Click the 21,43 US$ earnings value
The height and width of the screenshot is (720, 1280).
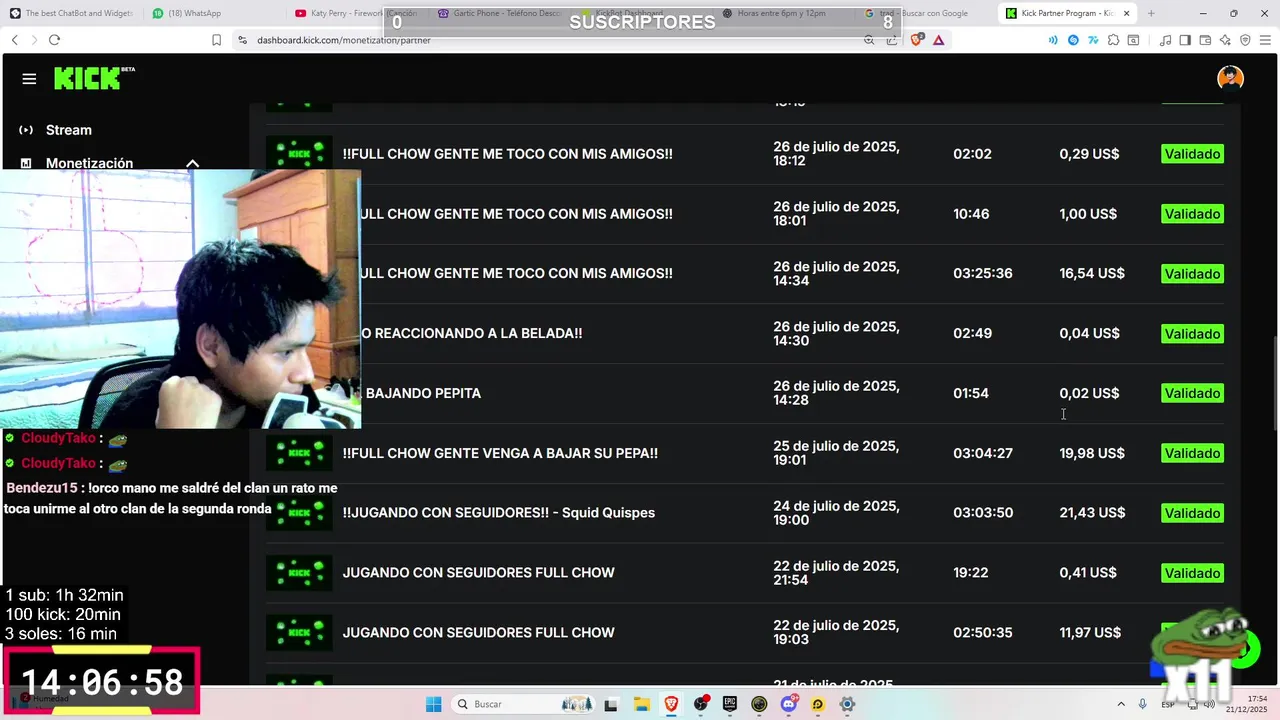tap(1092, 513)
